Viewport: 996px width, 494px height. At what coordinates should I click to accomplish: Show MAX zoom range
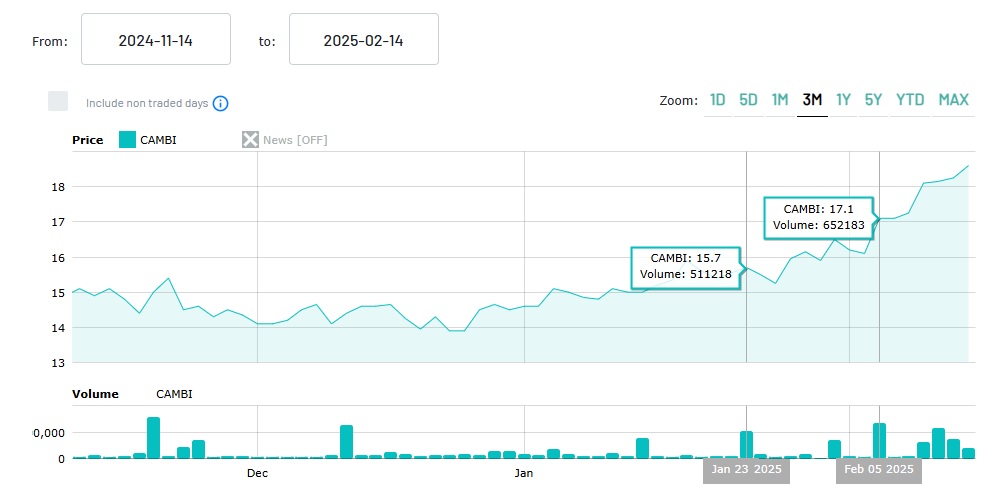(x=953, y=100)
